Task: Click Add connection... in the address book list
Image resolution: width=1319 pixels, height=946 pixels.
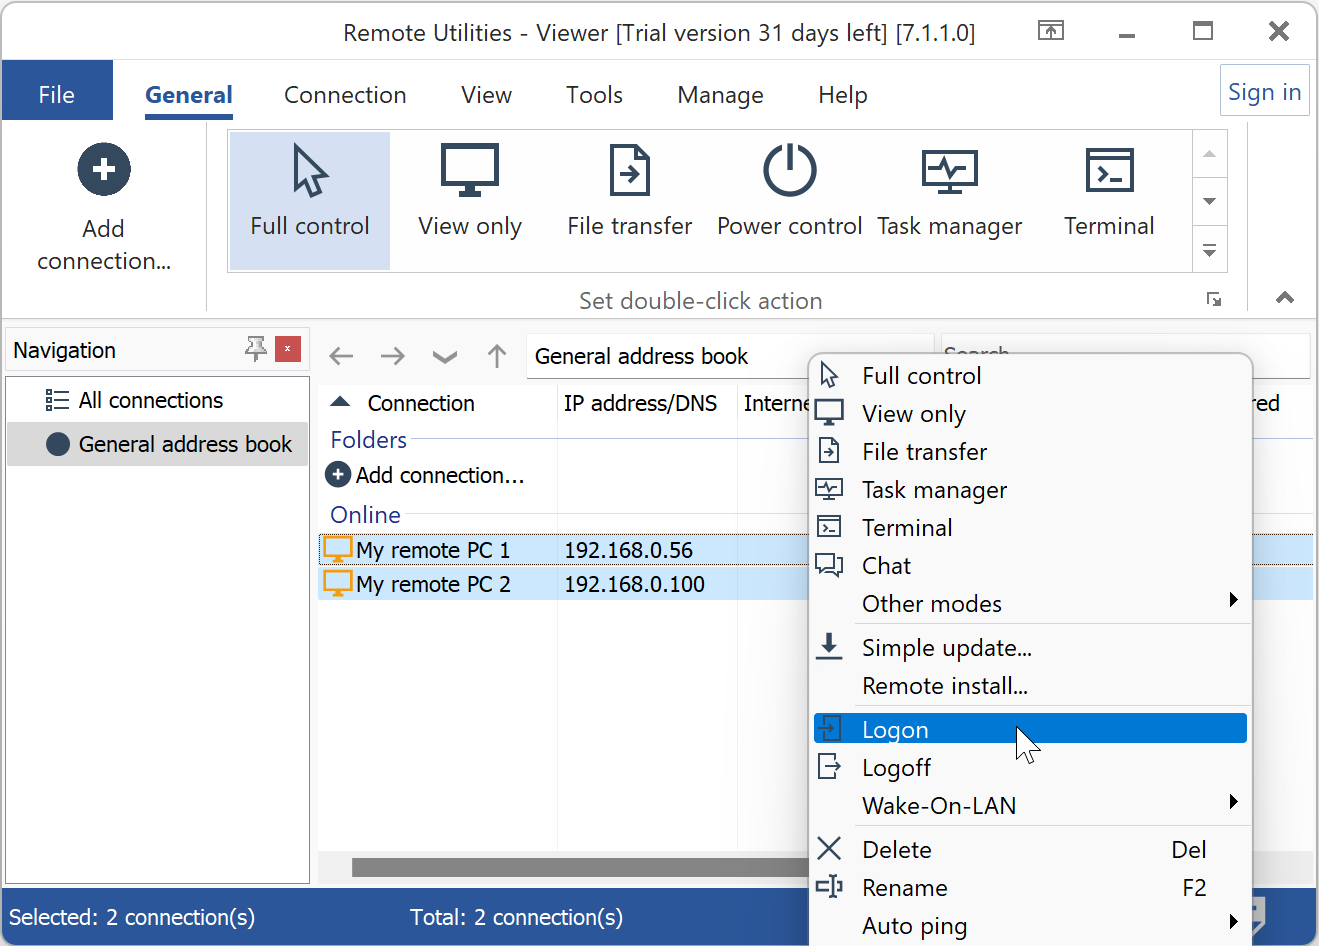Action: [439, 475]
